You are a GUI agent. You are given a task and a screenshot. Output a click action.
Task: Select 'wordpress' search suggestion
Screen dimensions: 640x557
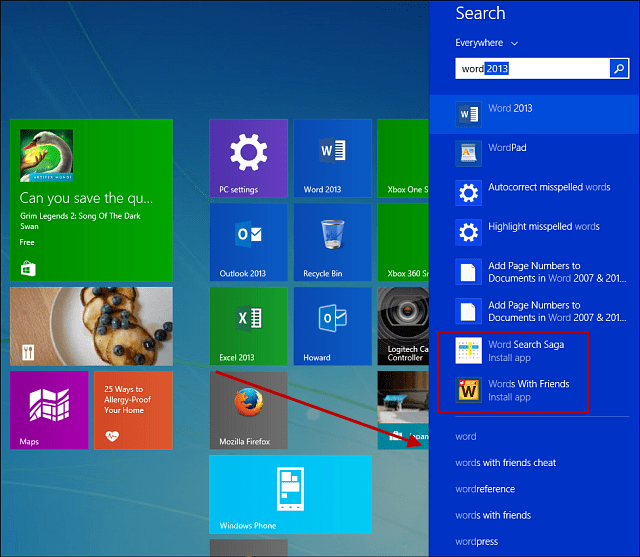[x=477, y=541]
